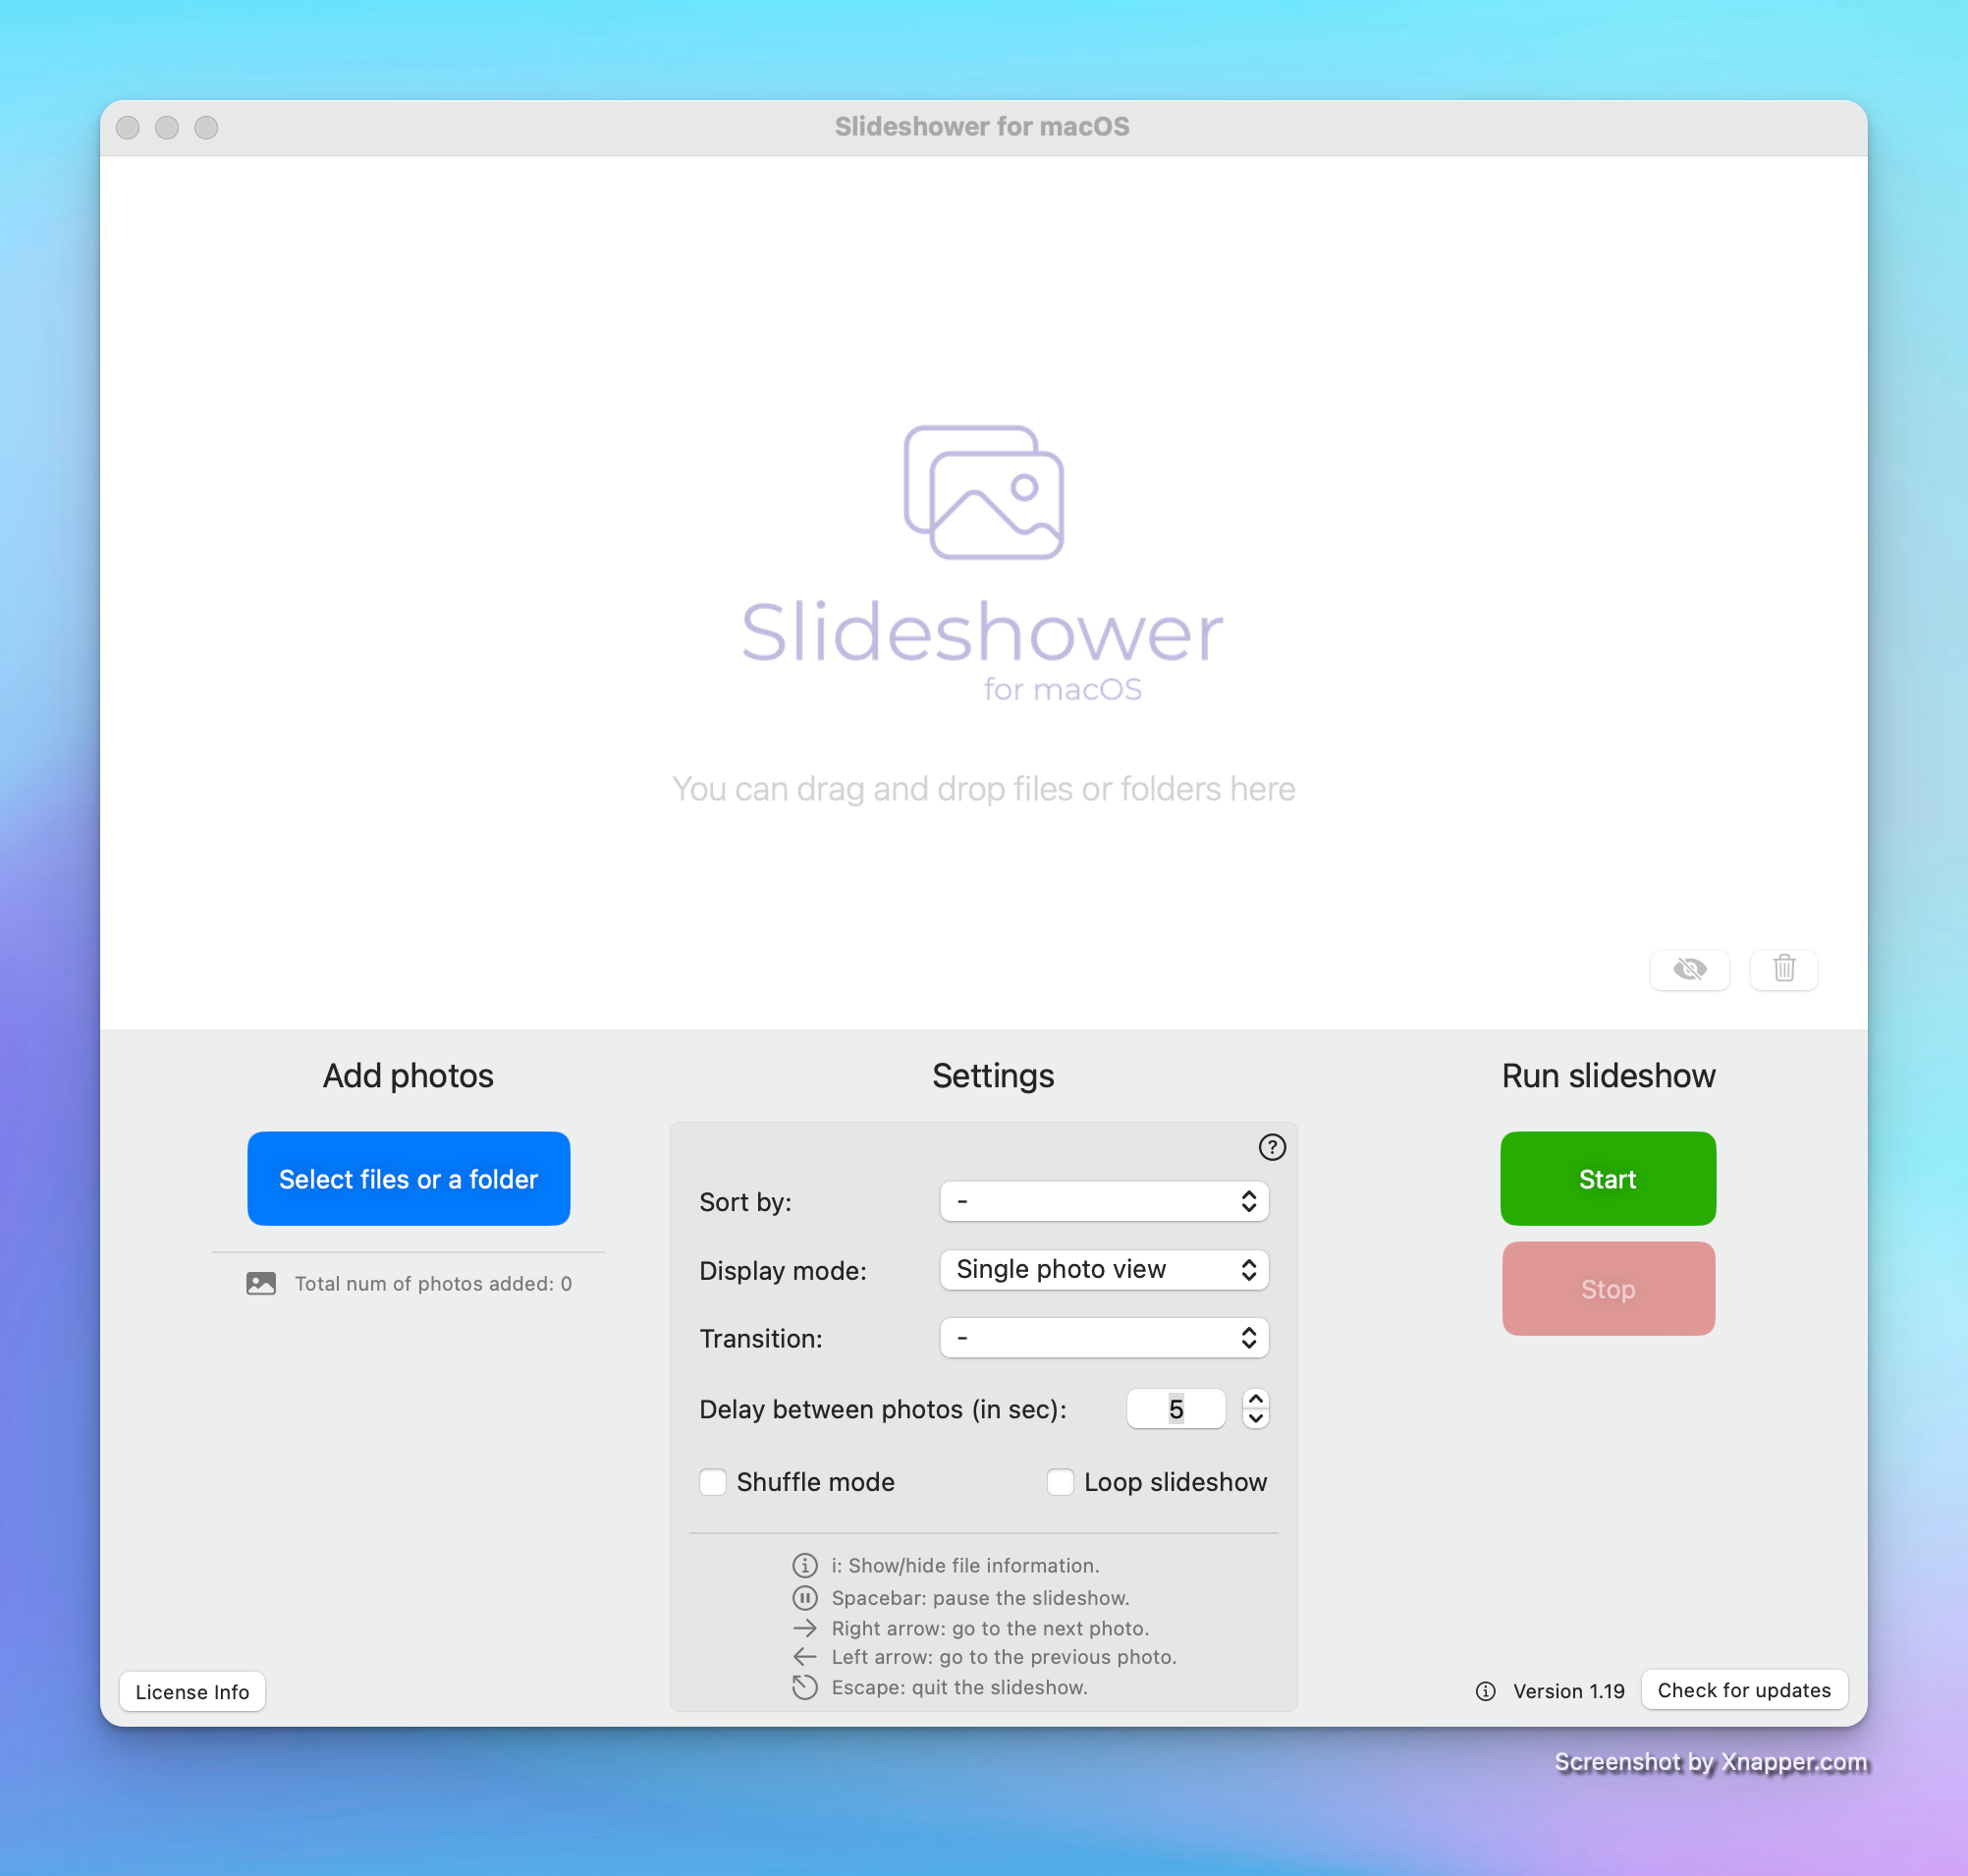The height and width of the screenshot is (1876, 1968).
Task: Click the preview/eye icon button
Action: pos(1690,967)
